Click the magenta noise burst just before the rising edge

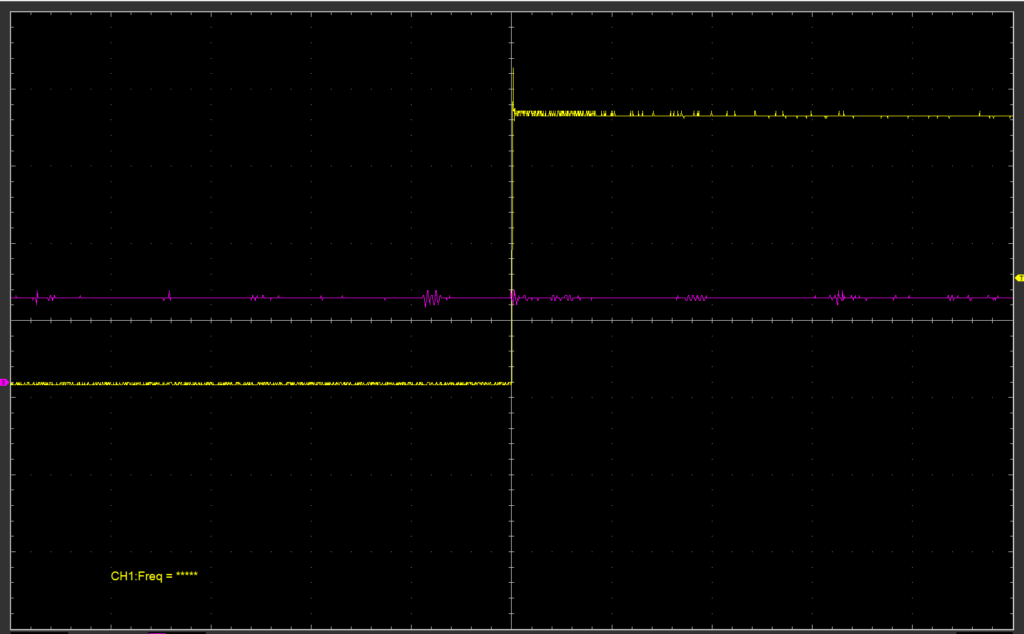(432, 298)
